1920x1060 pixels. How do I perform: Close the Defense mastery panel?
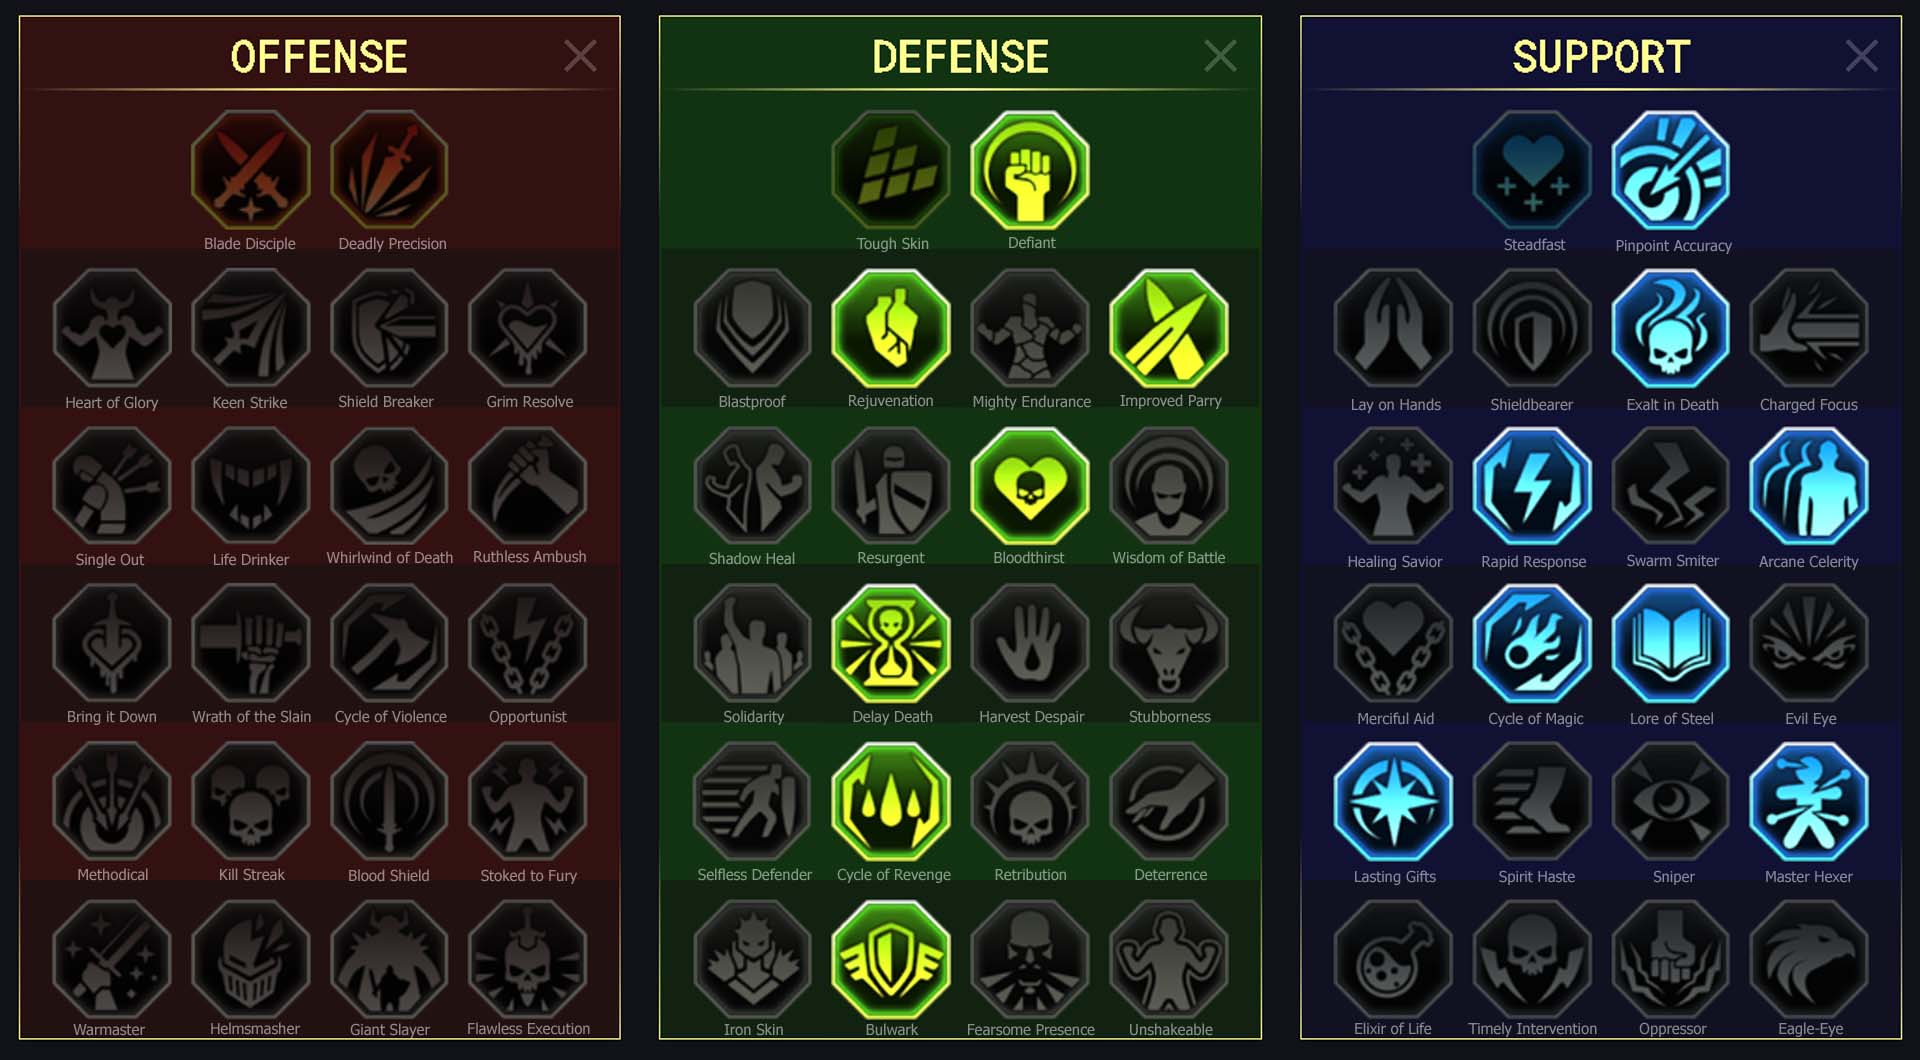click(x=1220, y=56)
